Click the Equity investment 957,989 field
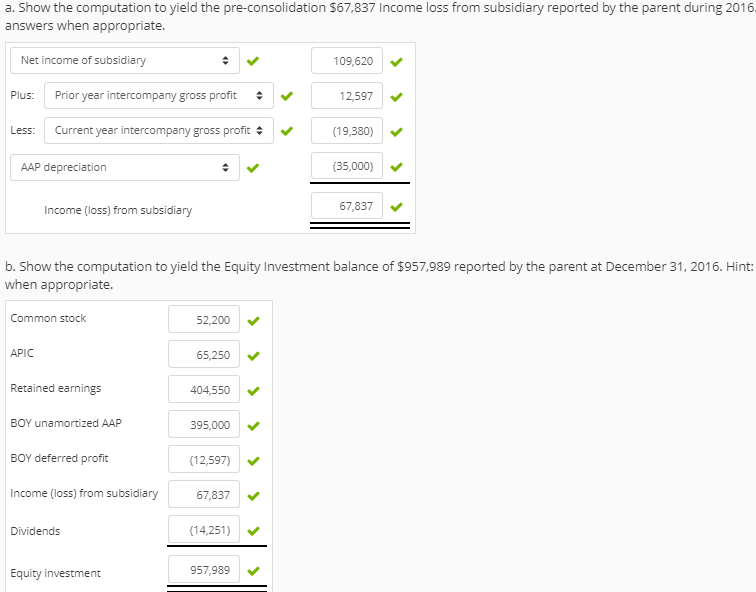Screen dimensions: 756x592 tap(204, 569)
